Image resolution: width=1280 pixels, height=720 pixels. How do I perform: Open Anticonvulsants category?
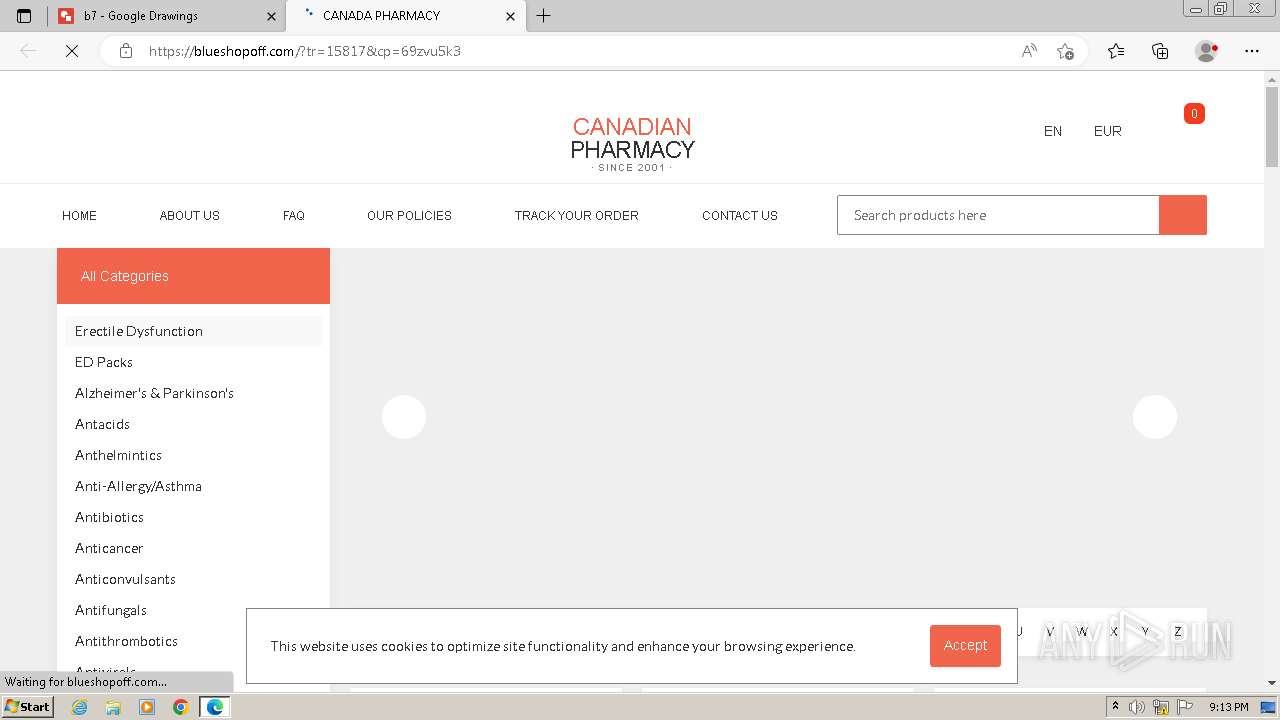125,579
